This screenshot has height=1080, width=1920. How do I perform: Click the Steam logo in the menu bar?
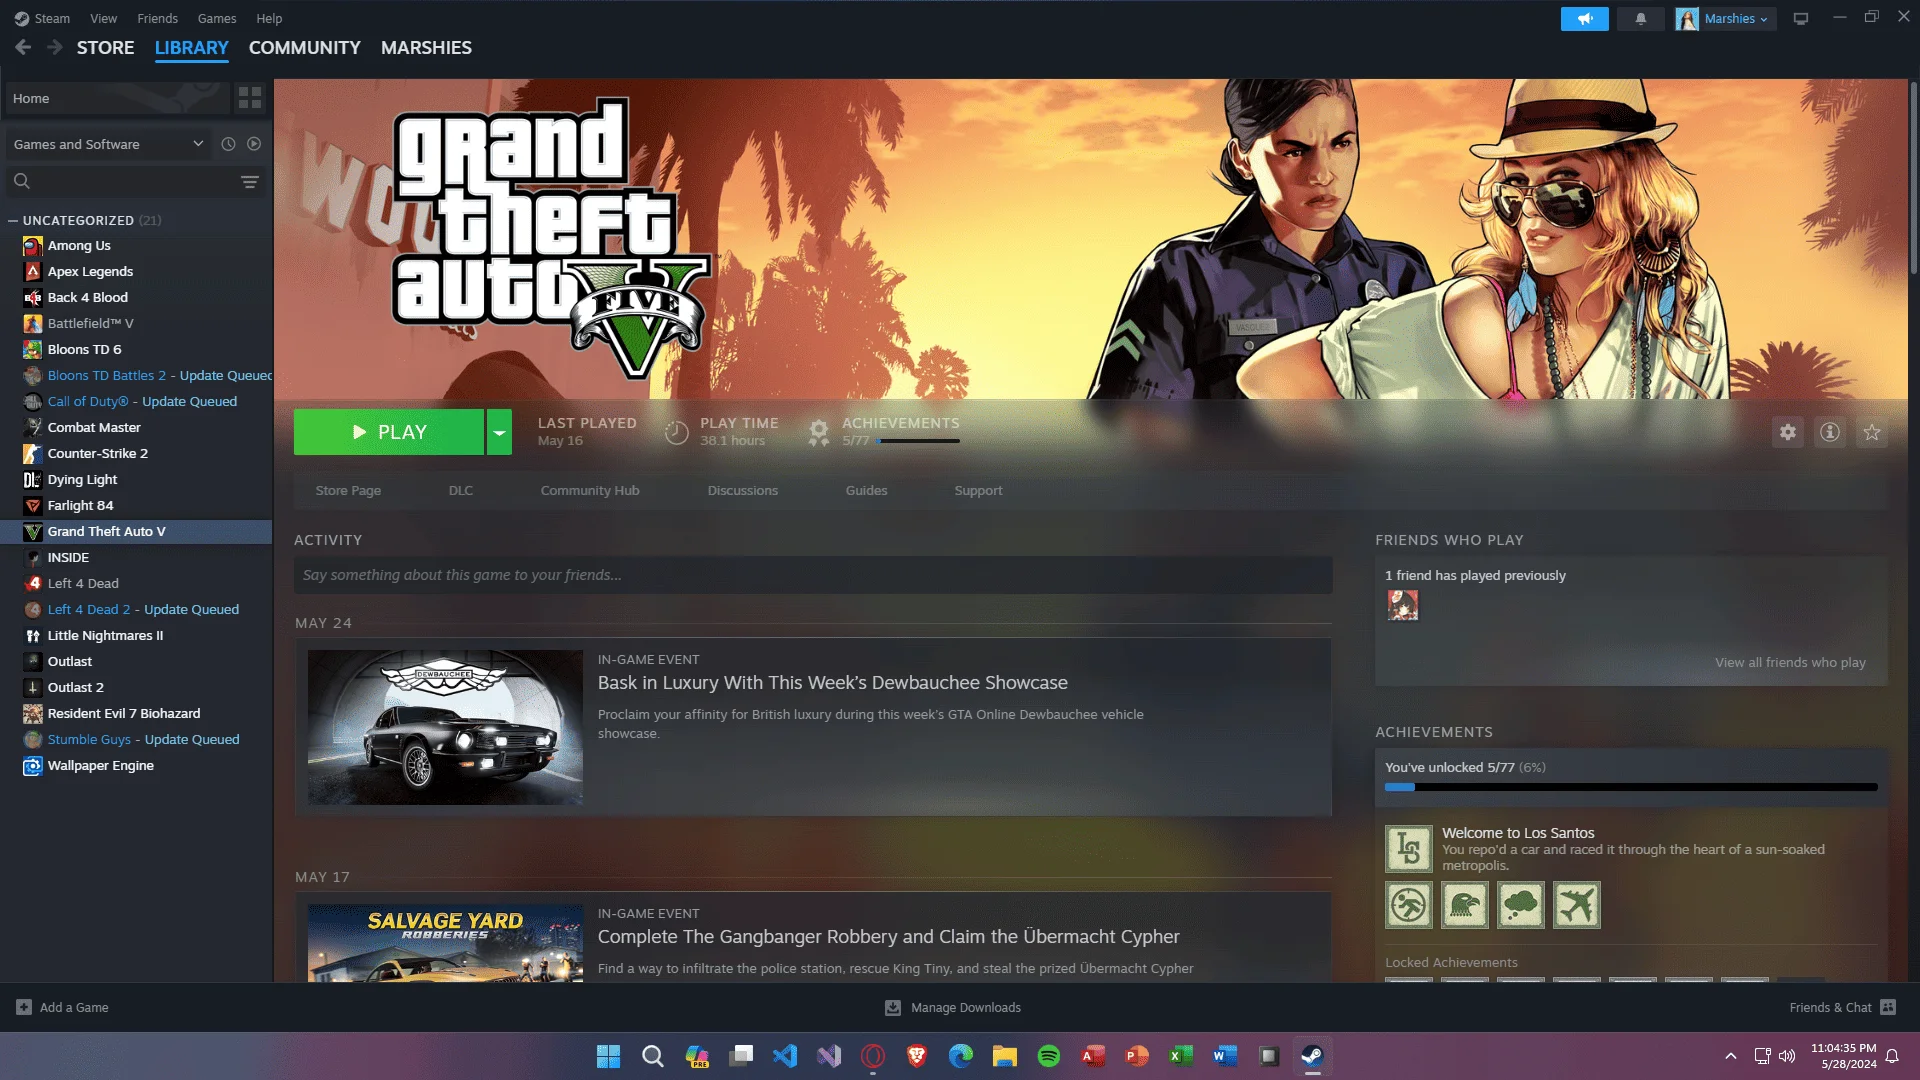click(22, 18)
